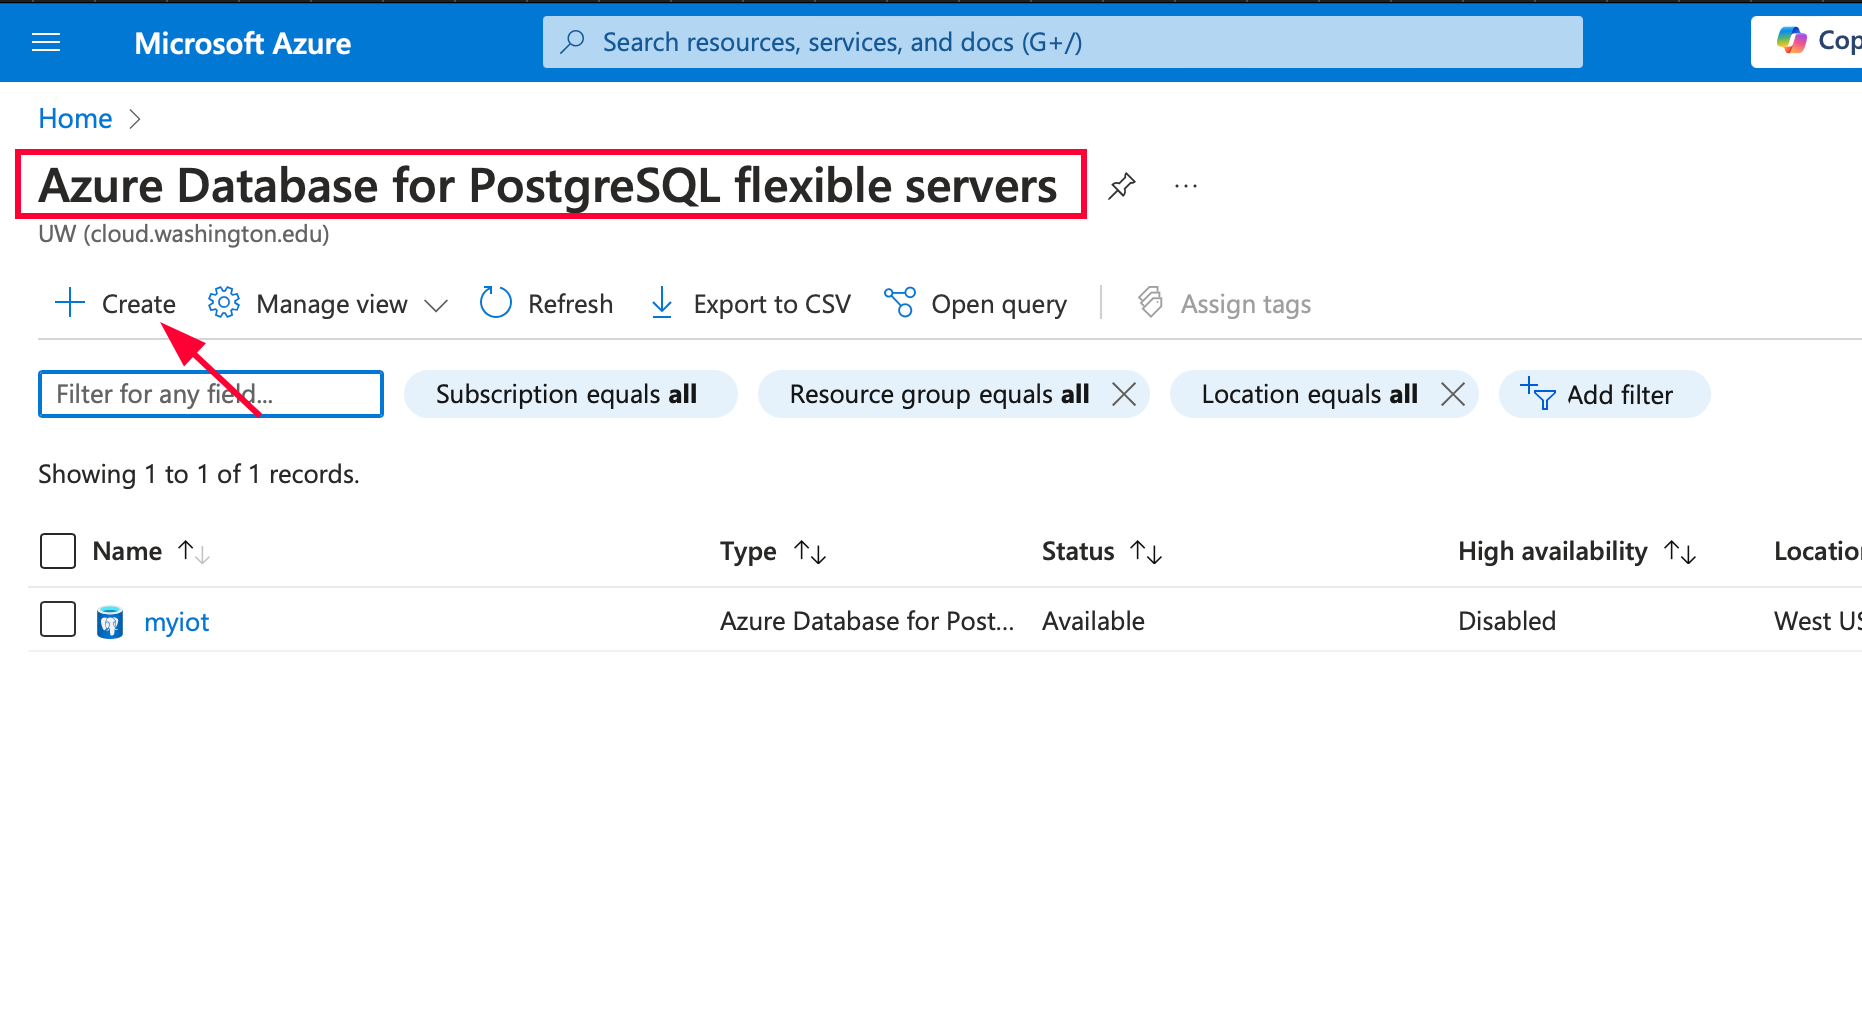Click the 'Azure Database for Post...' type cell
The width and height of the screenshot is (1862, 1020).
tap(867, 621)
